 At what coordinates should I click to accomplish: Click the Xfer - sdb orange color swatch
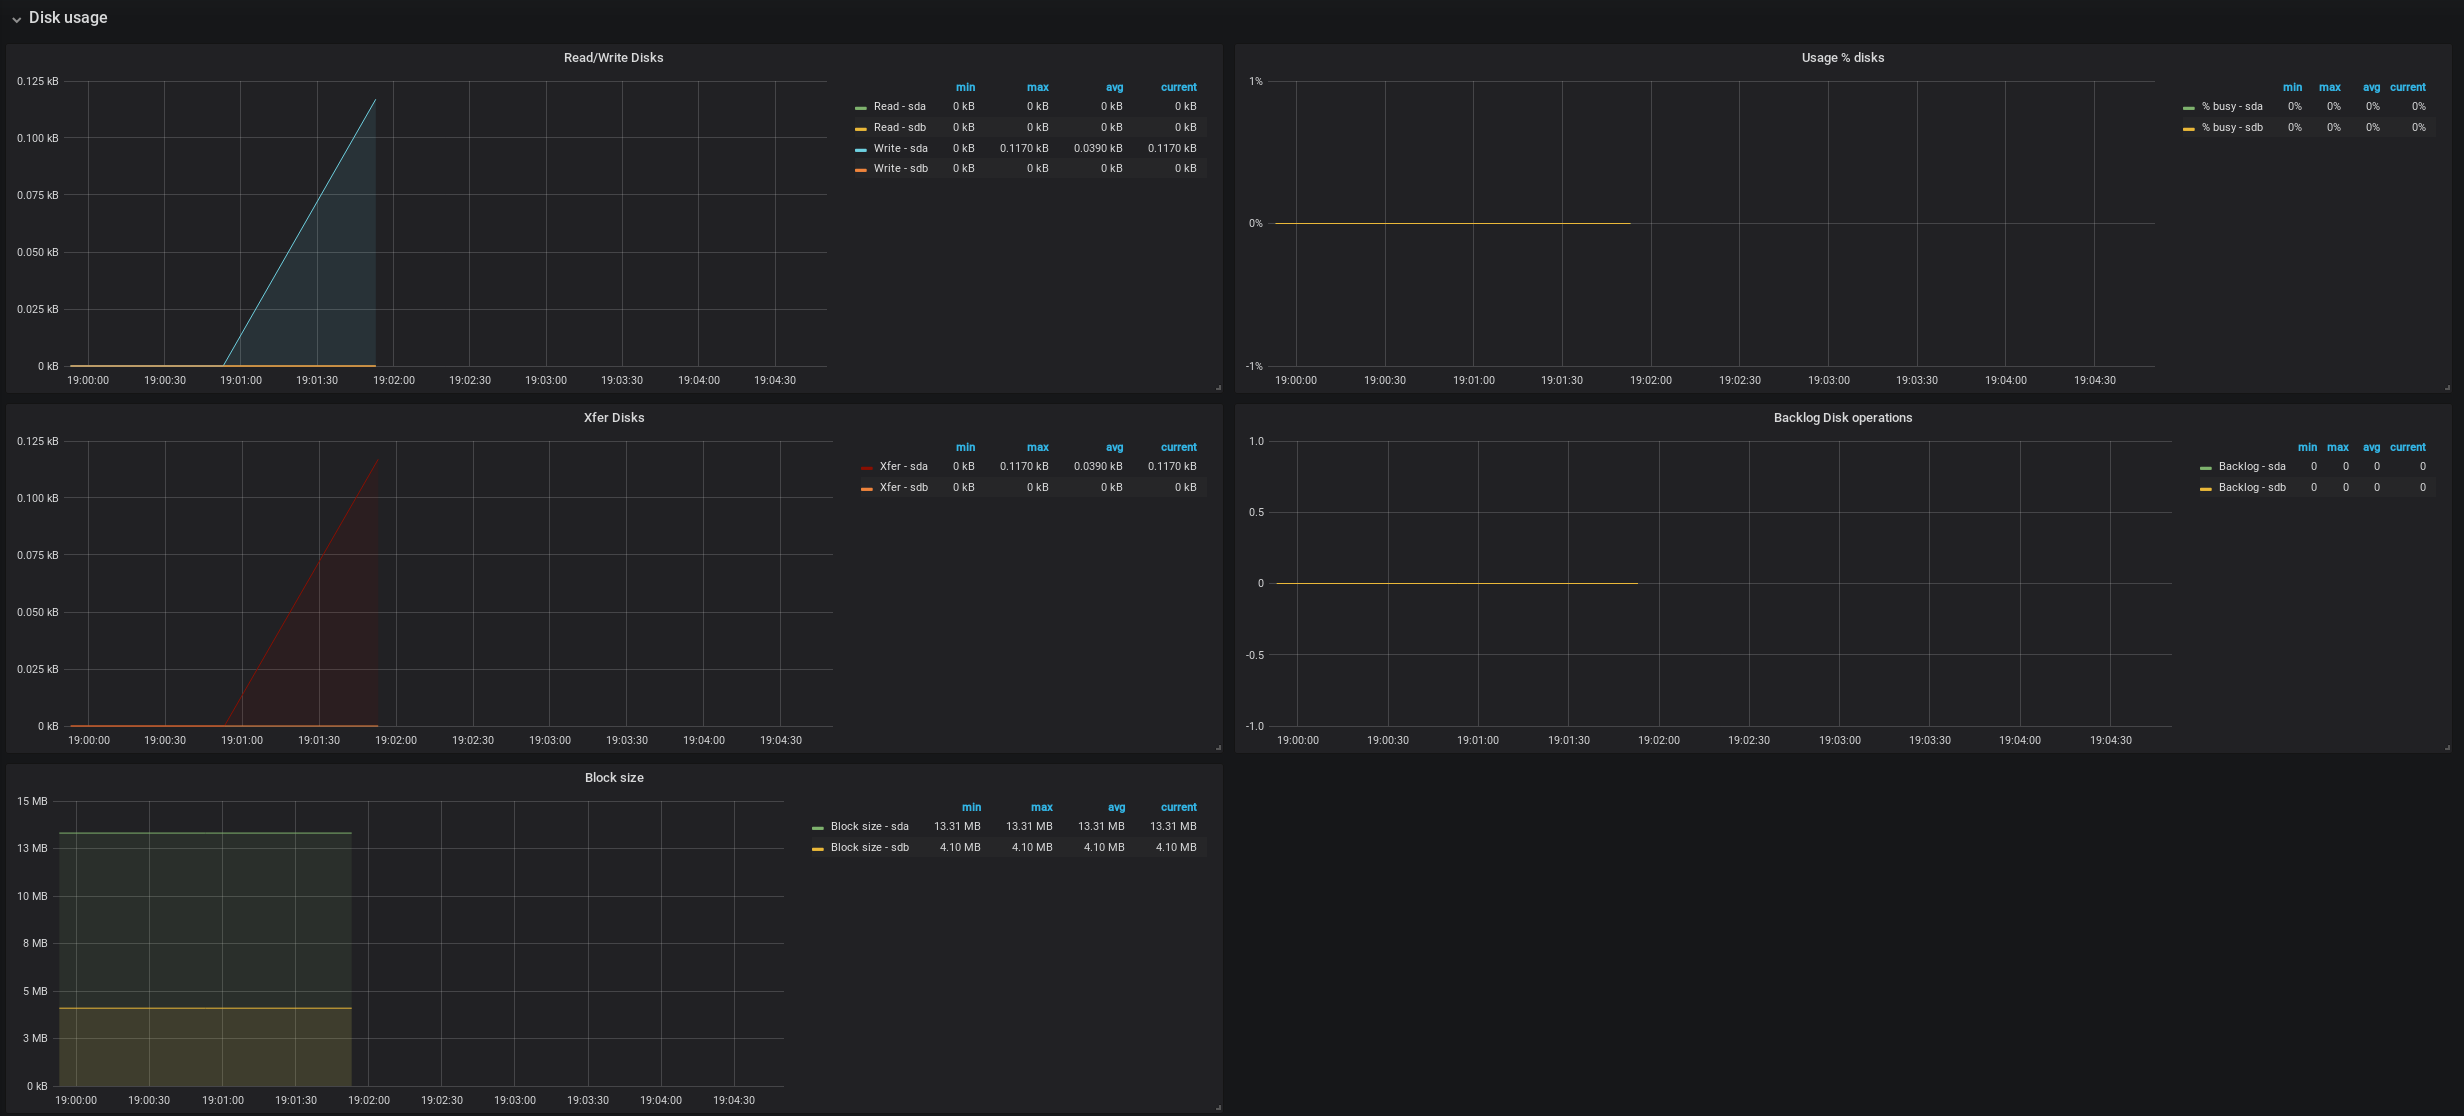click(x=866, y=489)
